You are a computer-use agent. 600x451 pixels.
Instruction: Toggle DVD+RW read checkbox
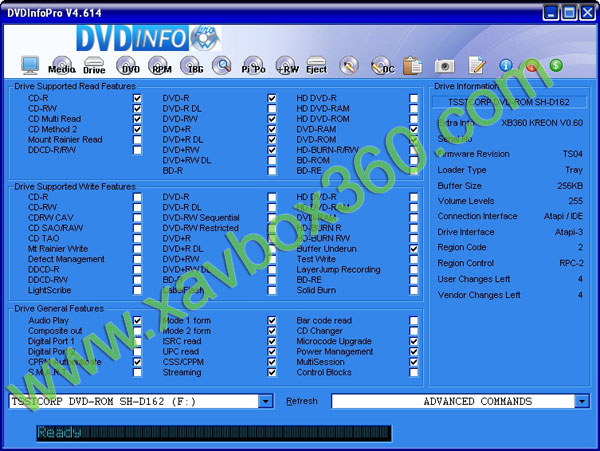pos(272,150)
